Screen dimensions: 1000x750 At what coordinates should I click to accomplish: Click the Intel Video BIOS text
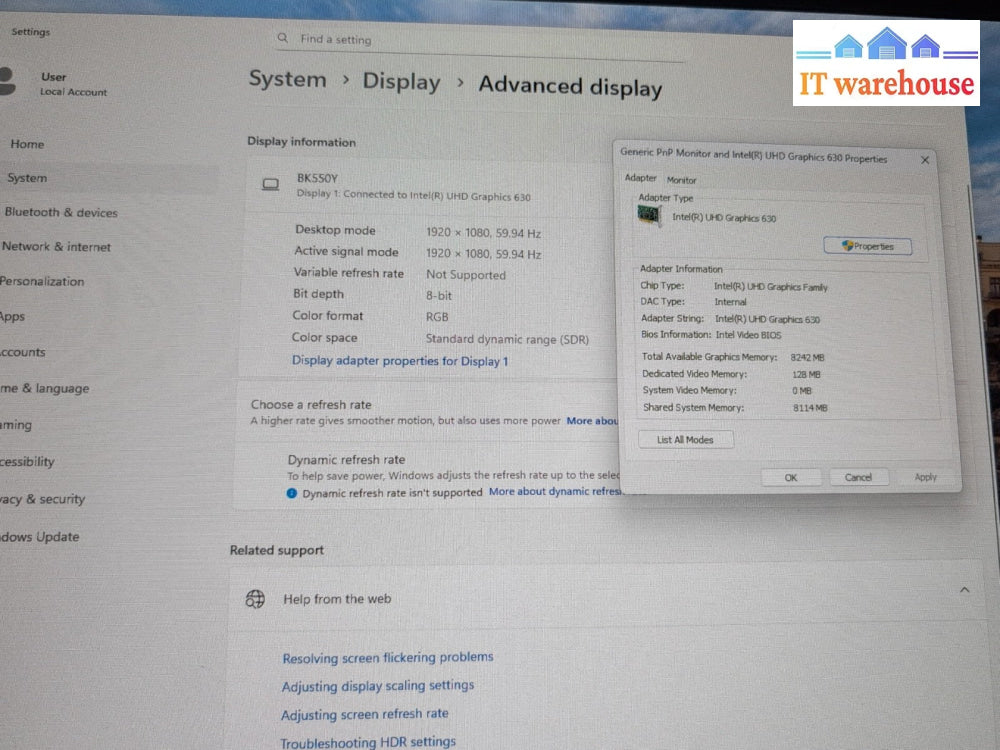[x=748, y=335]
